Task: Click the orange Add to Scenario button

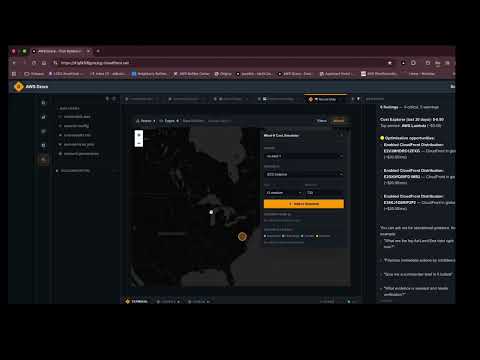Action: tap(304, 204)
